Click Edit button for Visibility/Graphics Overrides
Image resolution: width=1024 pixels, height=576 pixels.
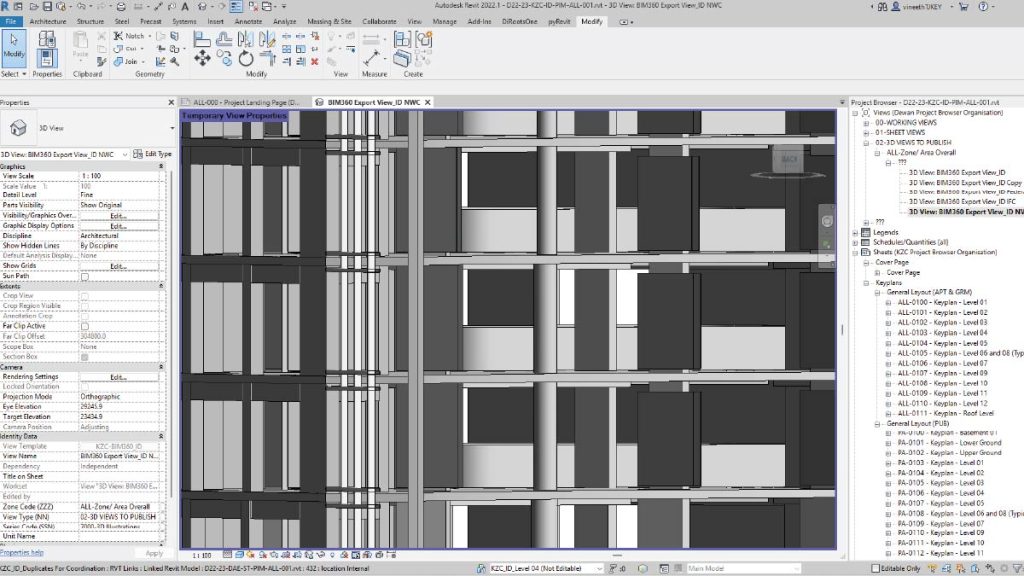click(118, 215)
